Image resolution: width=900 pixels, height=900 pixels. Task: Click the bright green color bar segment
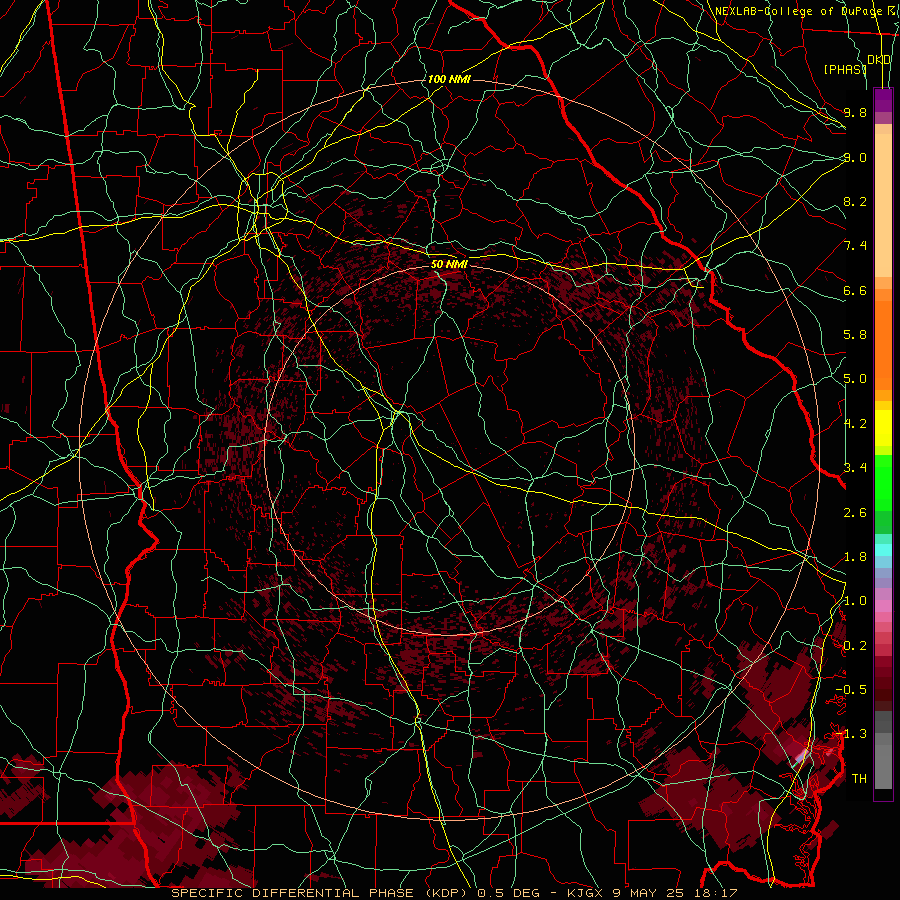pos(883,482)
